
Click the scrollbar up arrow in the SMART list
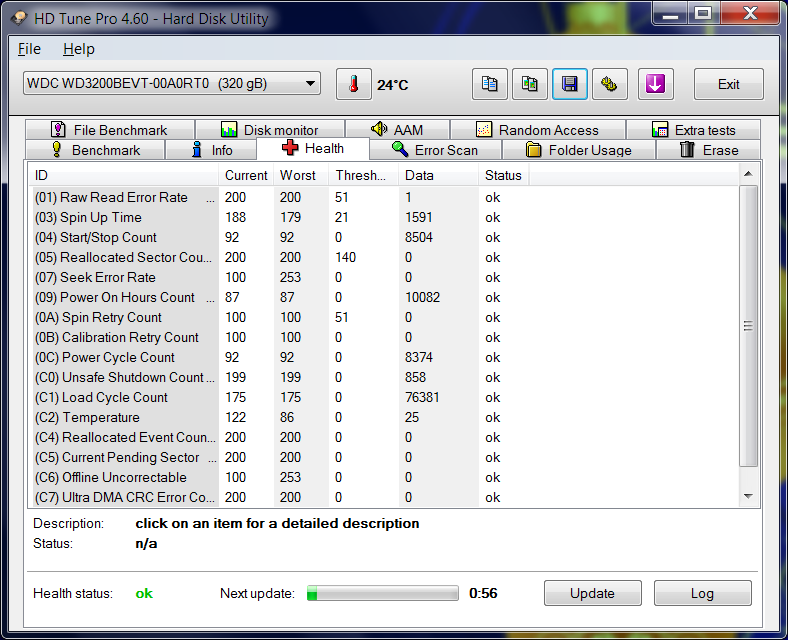(748, 174)
